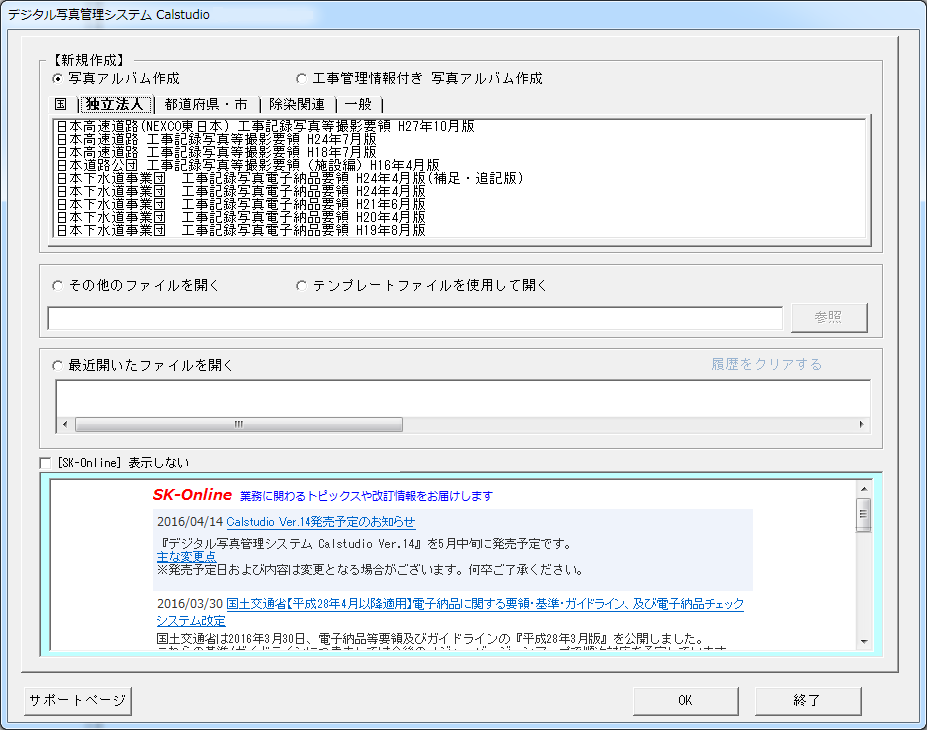The image size is (927, 730).
Task: Open the 除染関連 tab
Action: (297, 105)
